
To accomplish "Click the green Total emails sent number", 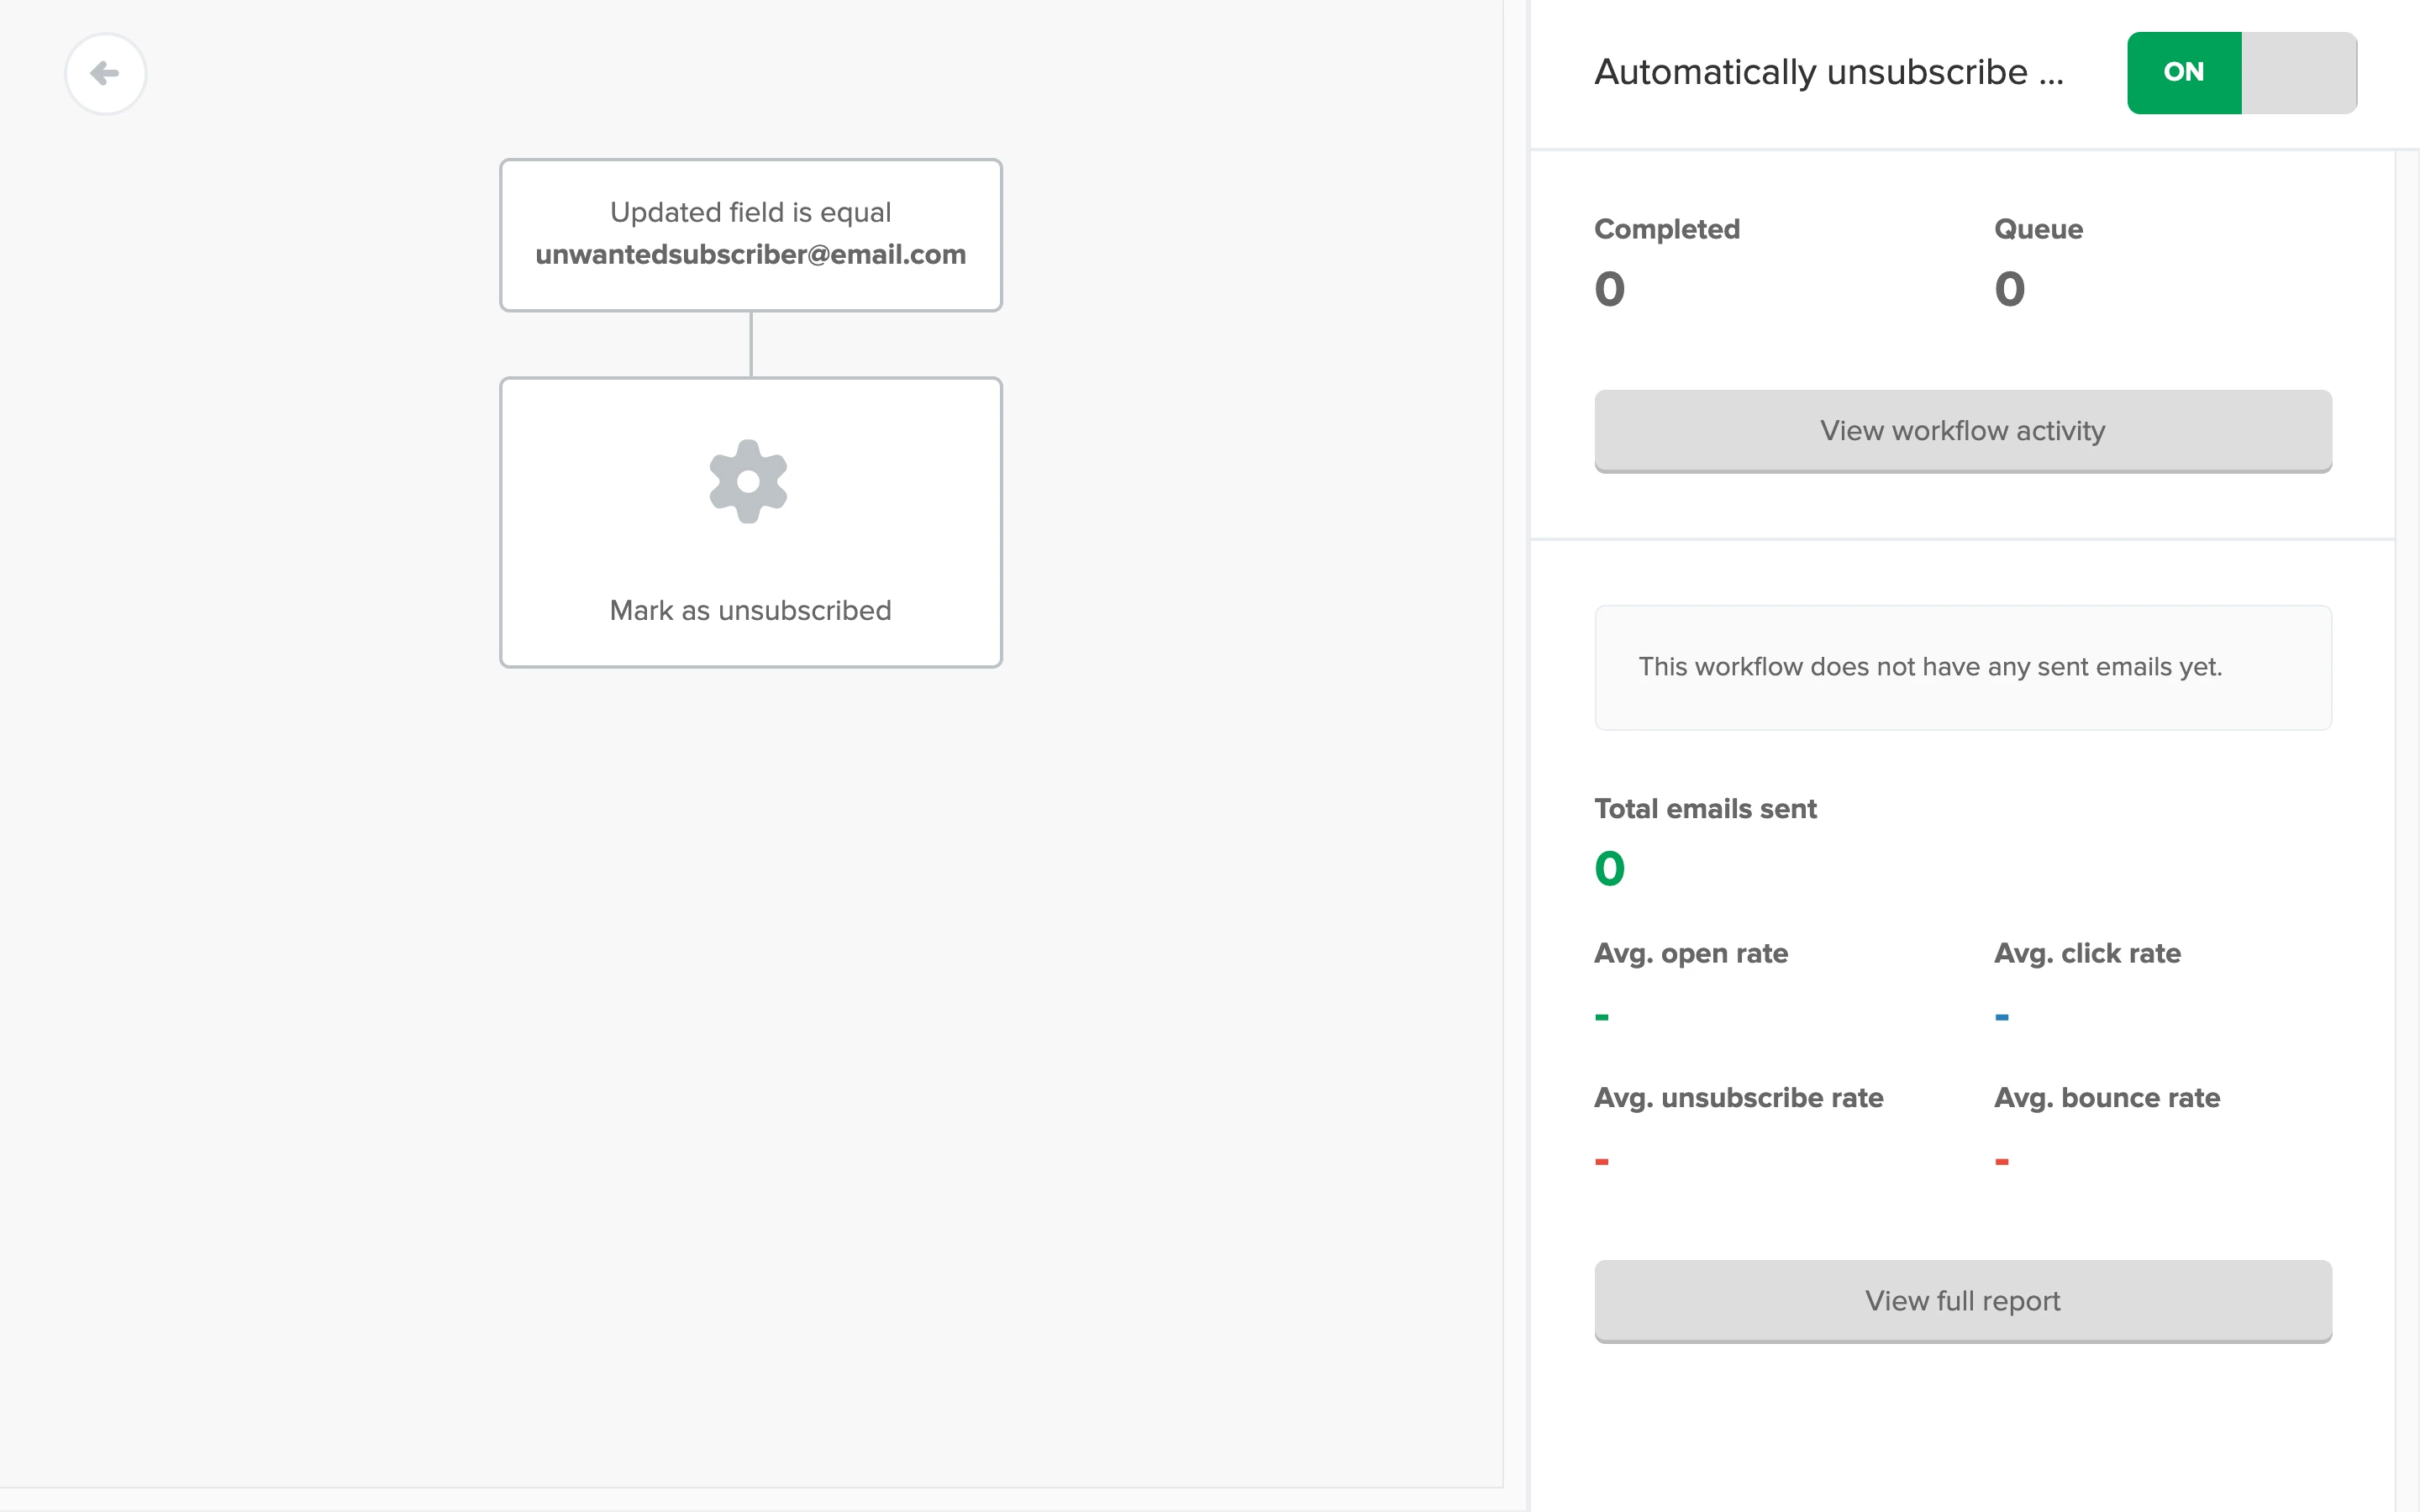I will [x=1609, y=869].
